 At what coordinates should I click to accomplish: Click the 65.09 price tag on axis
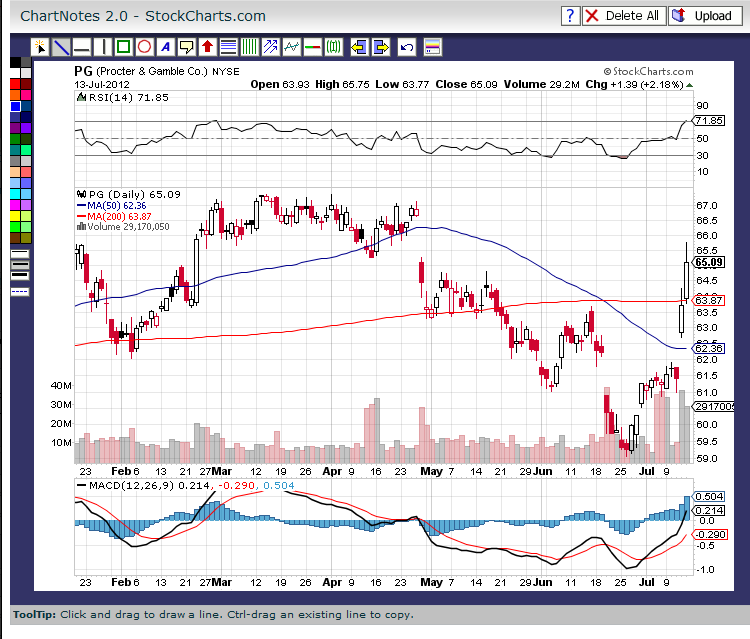(709, 262)
